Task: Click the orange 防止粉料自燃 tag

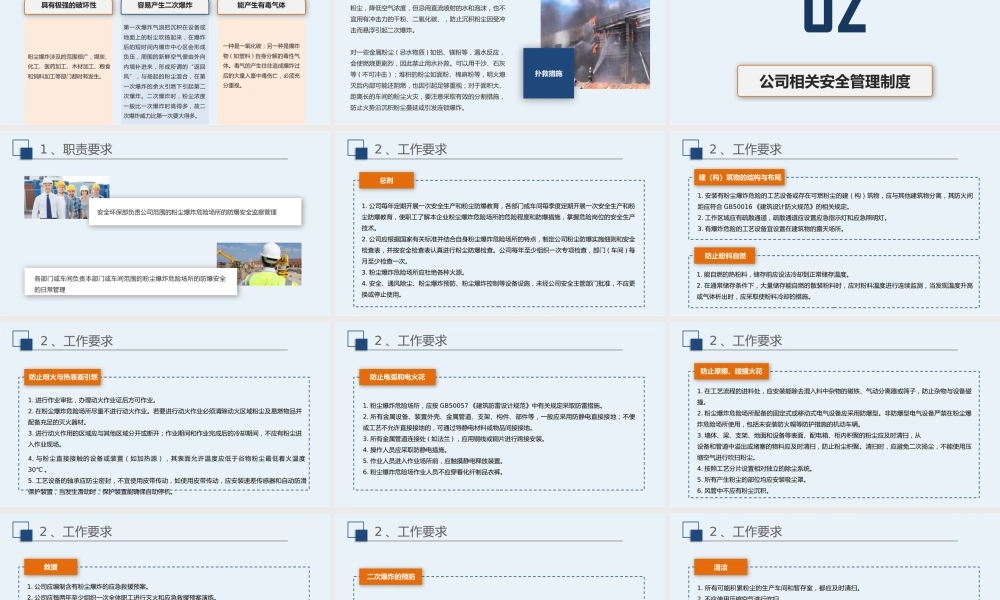Action: tap(725, 256)
